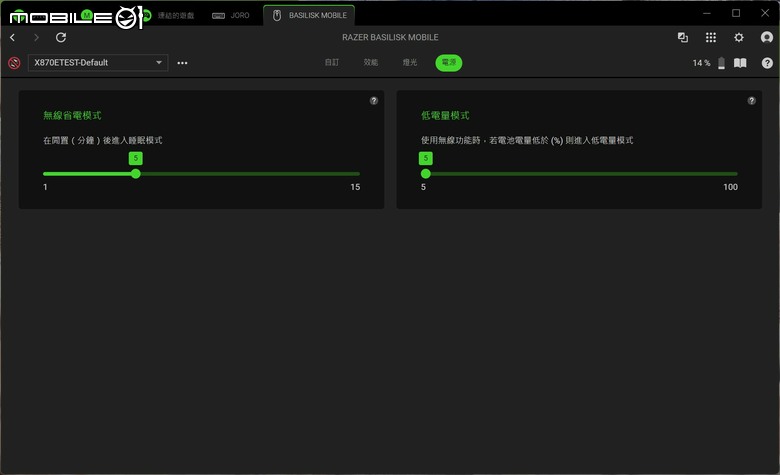Select the BASILISK MOBILE device tab
The height and width of the screenshot is (475, 780).
[309, 15]
